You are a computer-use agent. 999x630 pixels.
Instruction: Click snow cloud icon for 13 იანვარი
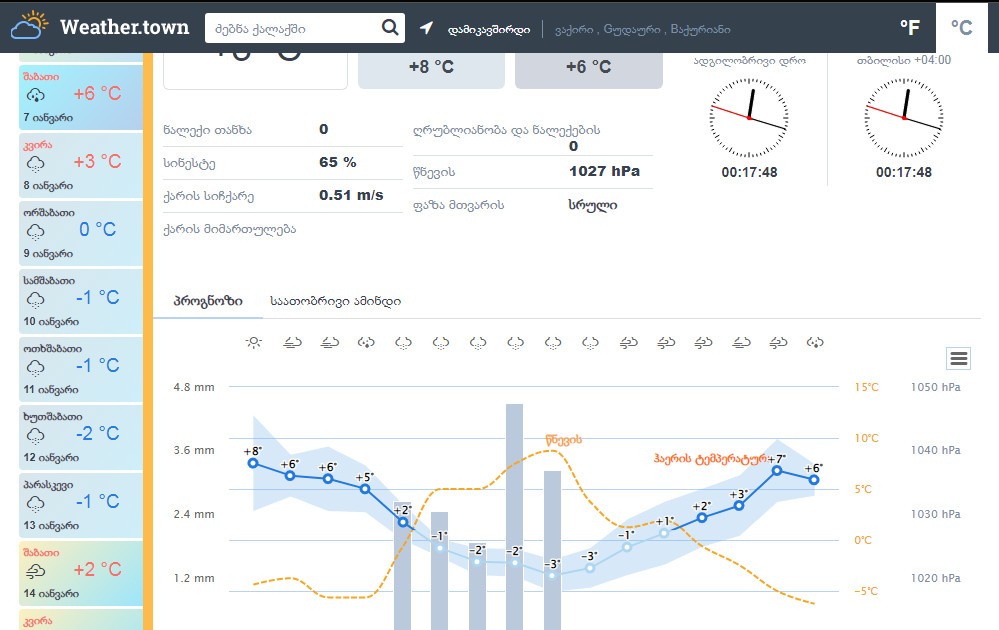[x=36, y=504]
